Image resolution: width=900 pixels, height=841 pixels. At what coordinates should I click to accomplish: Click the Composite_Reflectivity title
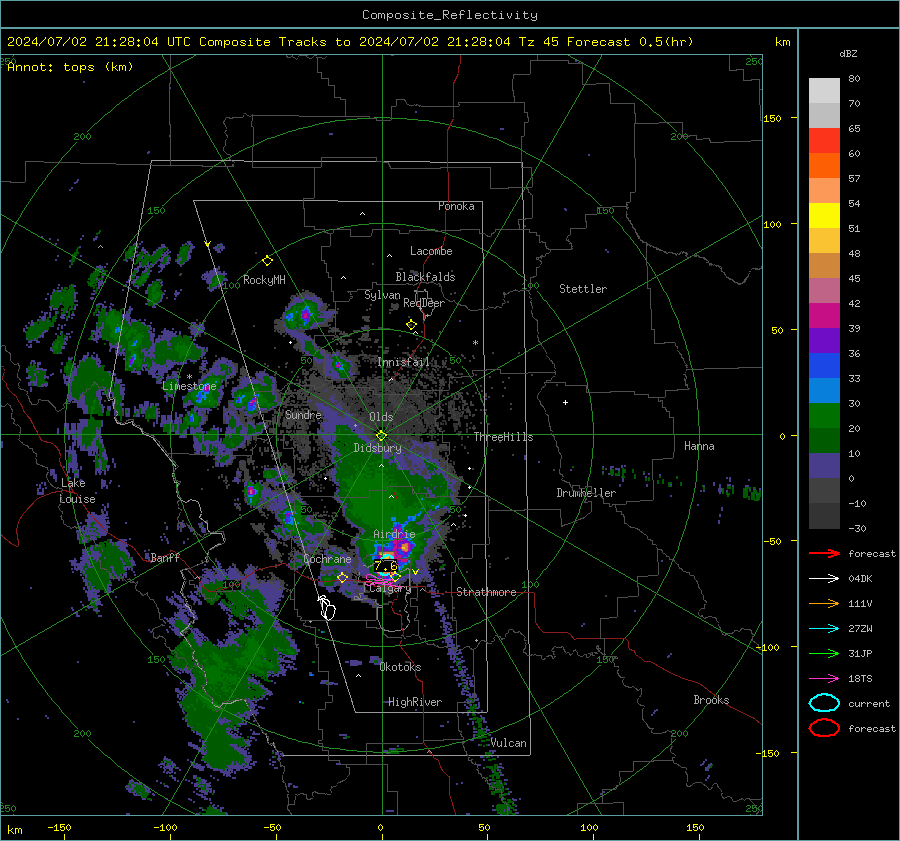point(449,15)
